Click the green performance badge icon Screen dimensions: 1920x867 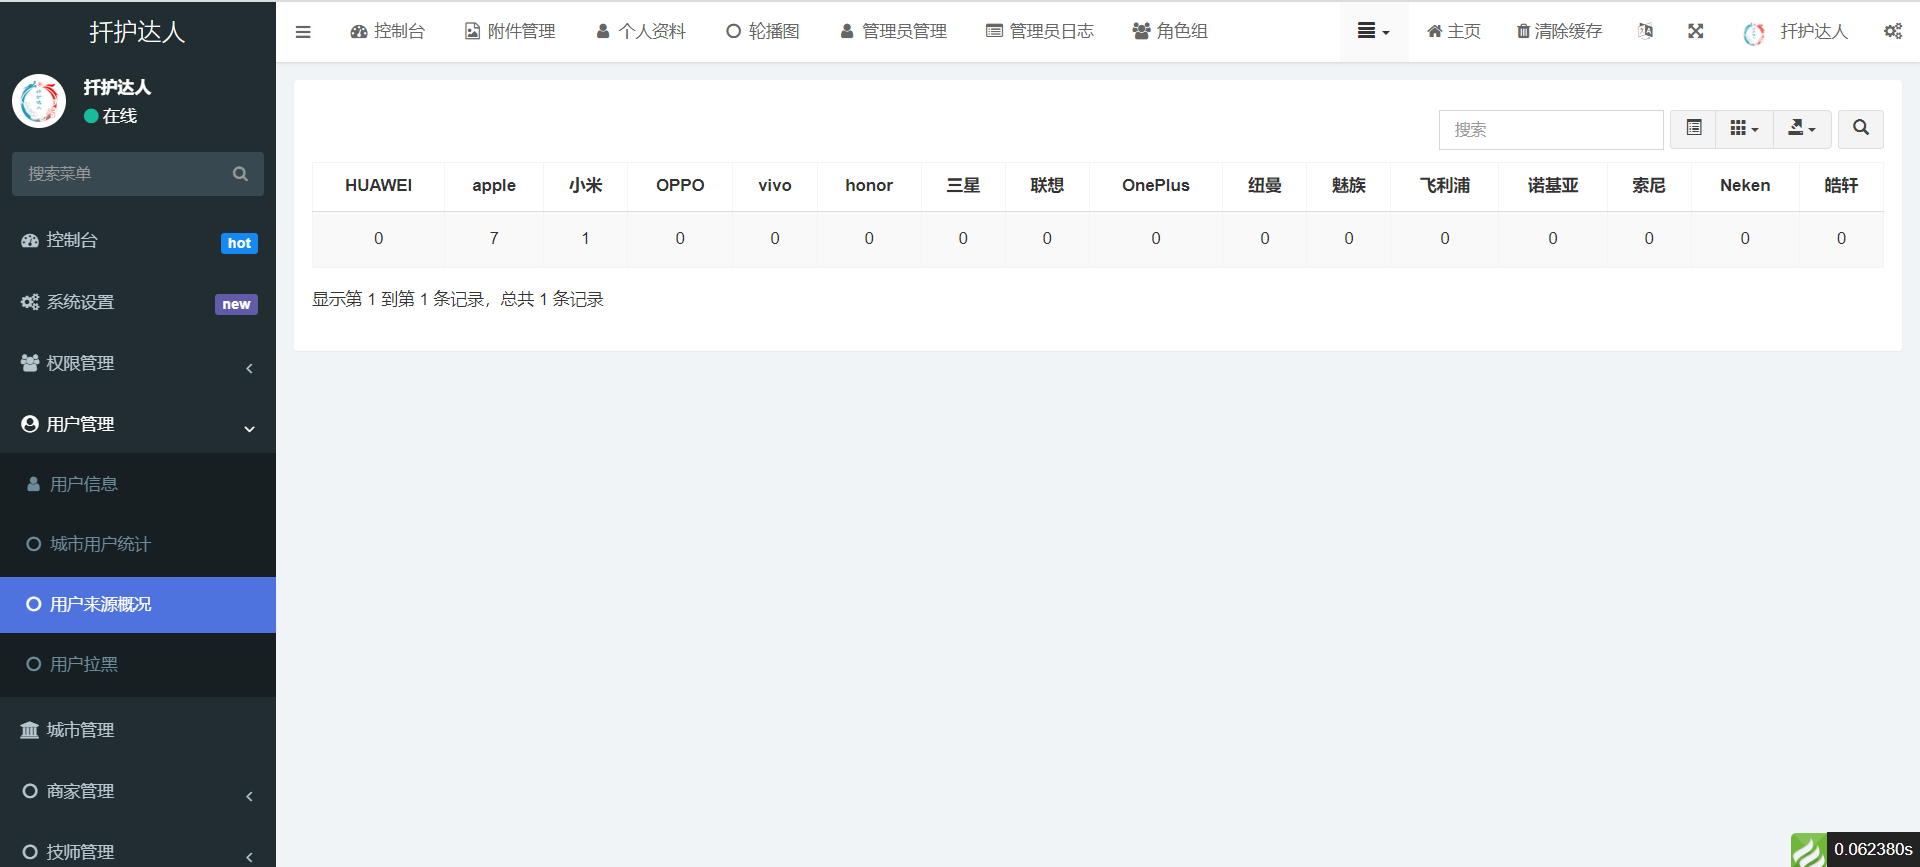[x=1808, y=850]
